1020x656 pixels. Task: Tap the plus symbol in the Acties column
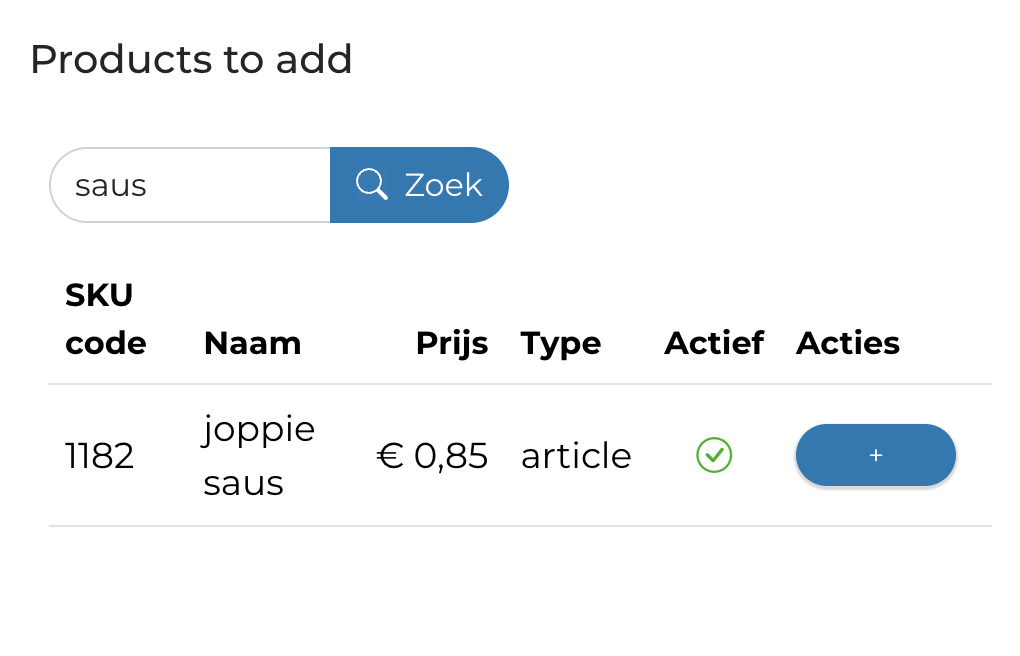875,455
